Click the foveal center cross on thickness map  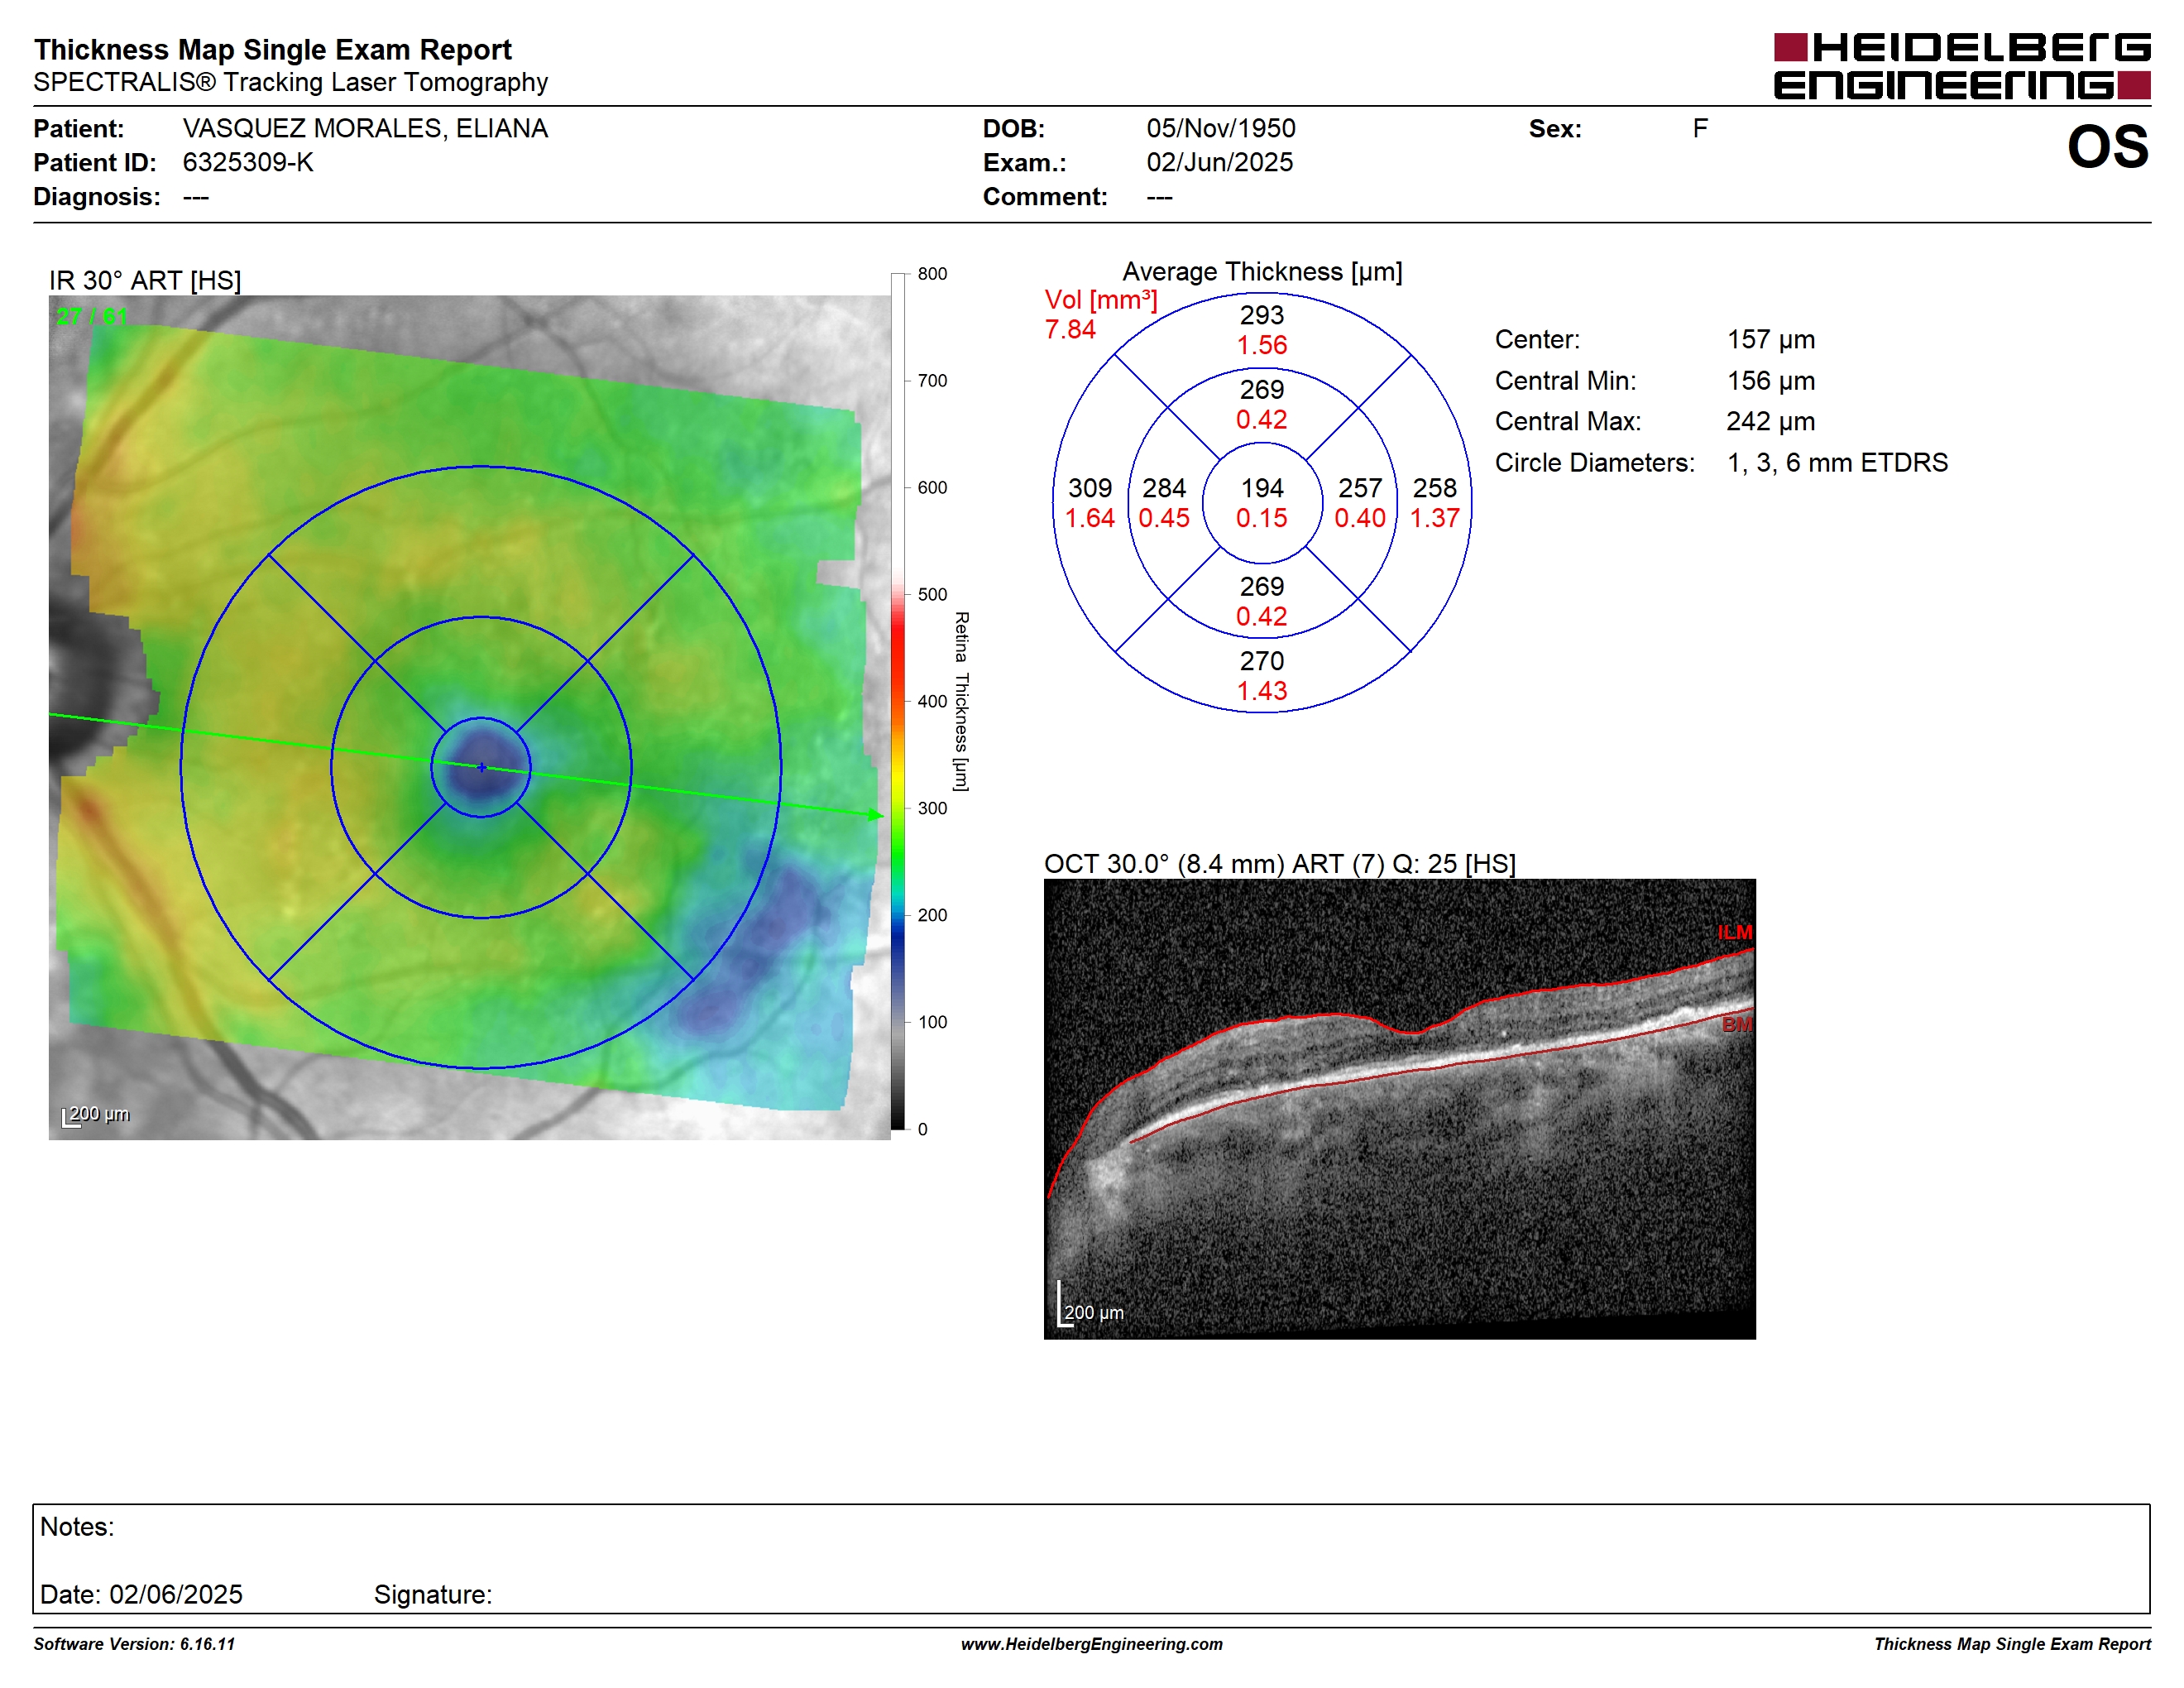481,767
